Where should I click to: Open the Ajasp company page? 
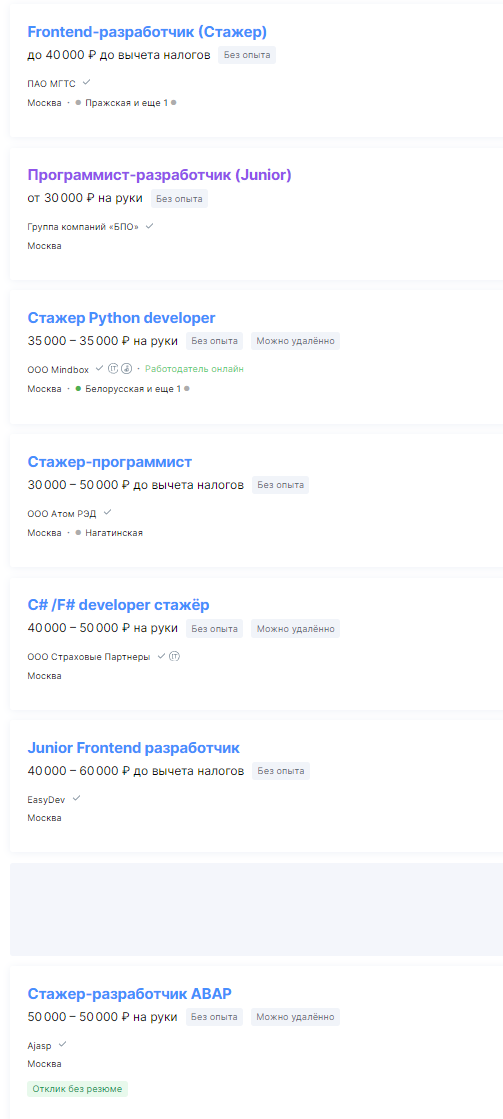tap(39, 1045)
